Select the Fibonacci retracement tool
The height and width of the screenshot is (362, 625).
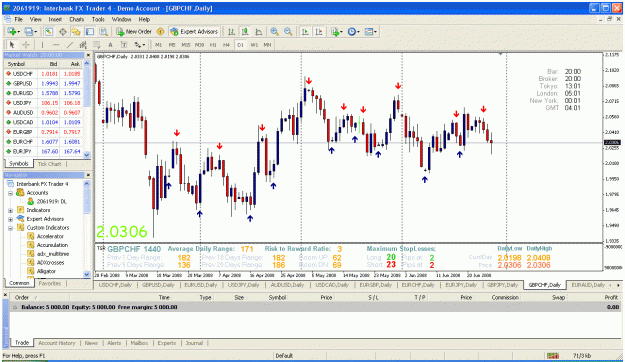tap(96, 45)
